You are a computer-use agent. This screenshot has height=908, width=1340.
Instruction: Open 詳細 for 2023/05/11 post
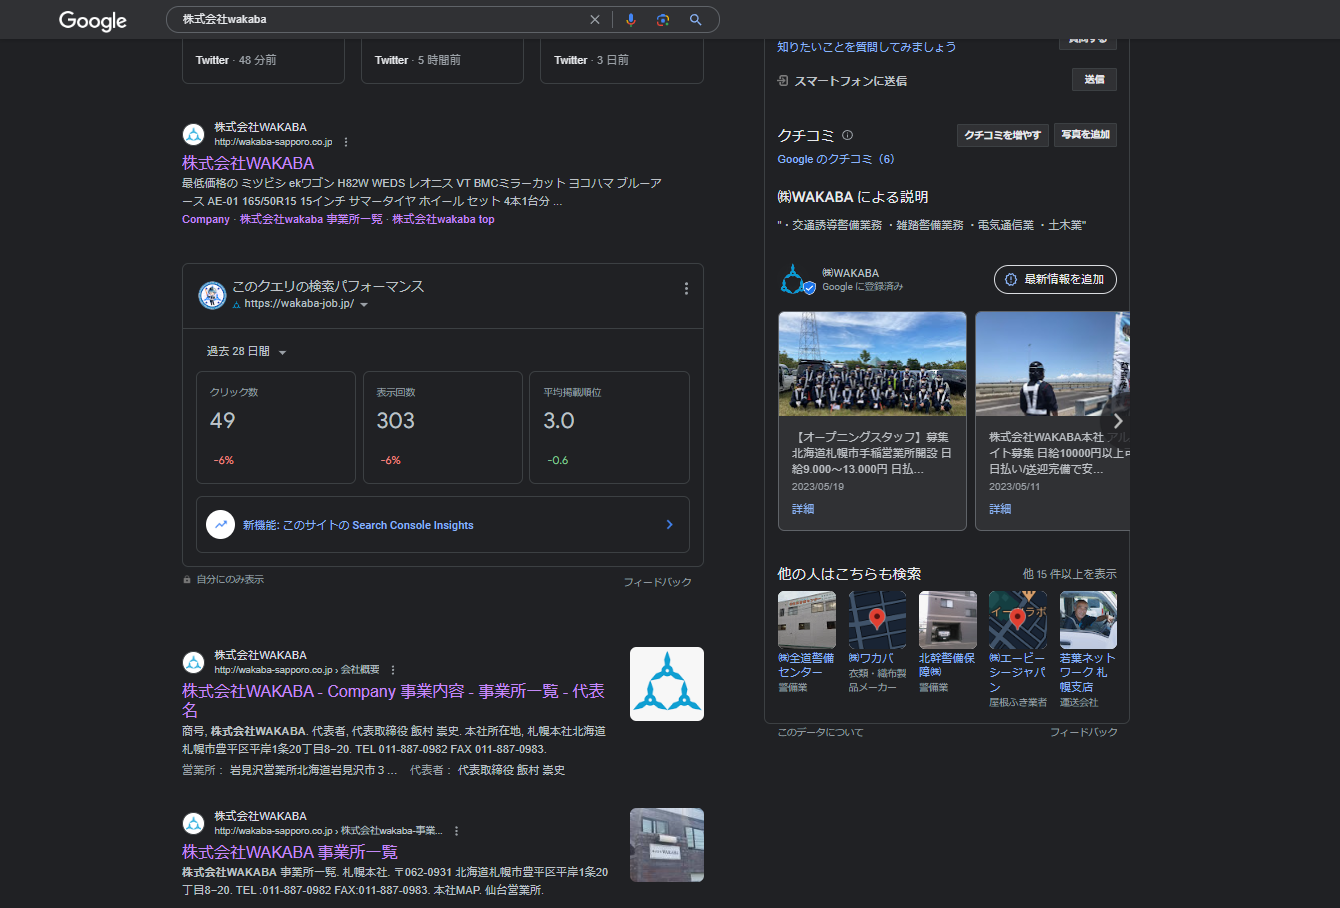click(x=1000, y=510)
